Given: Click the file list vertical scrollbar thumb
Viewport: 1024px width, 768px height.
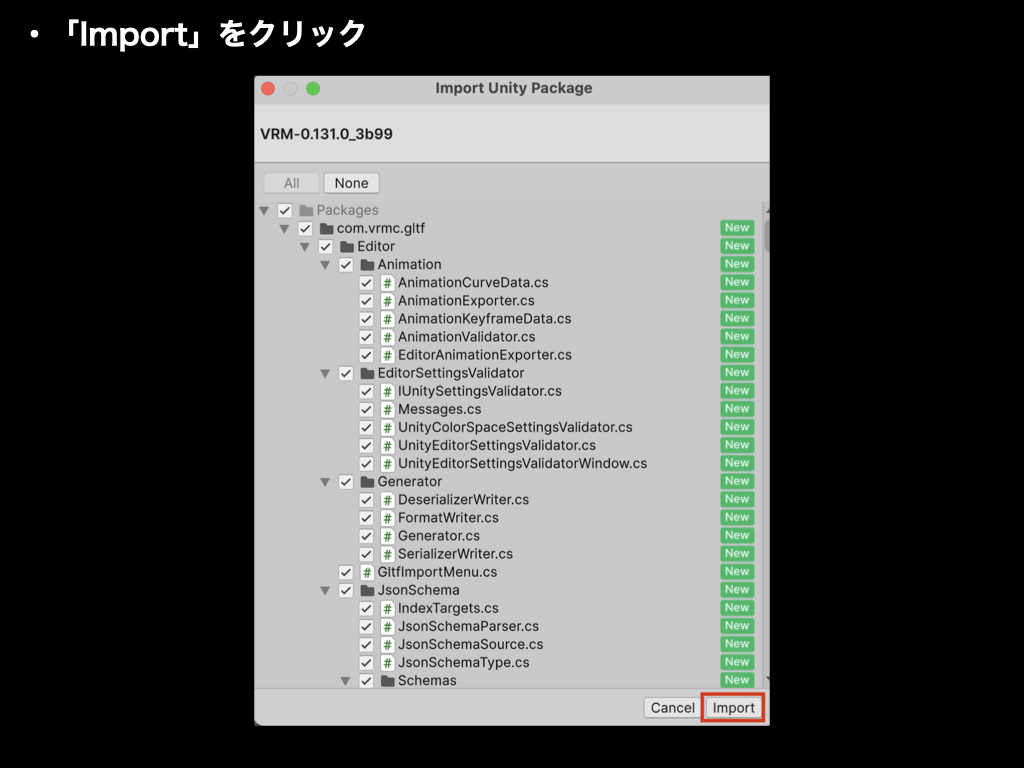Looking at the screenshot, I should tap(767, 236).
